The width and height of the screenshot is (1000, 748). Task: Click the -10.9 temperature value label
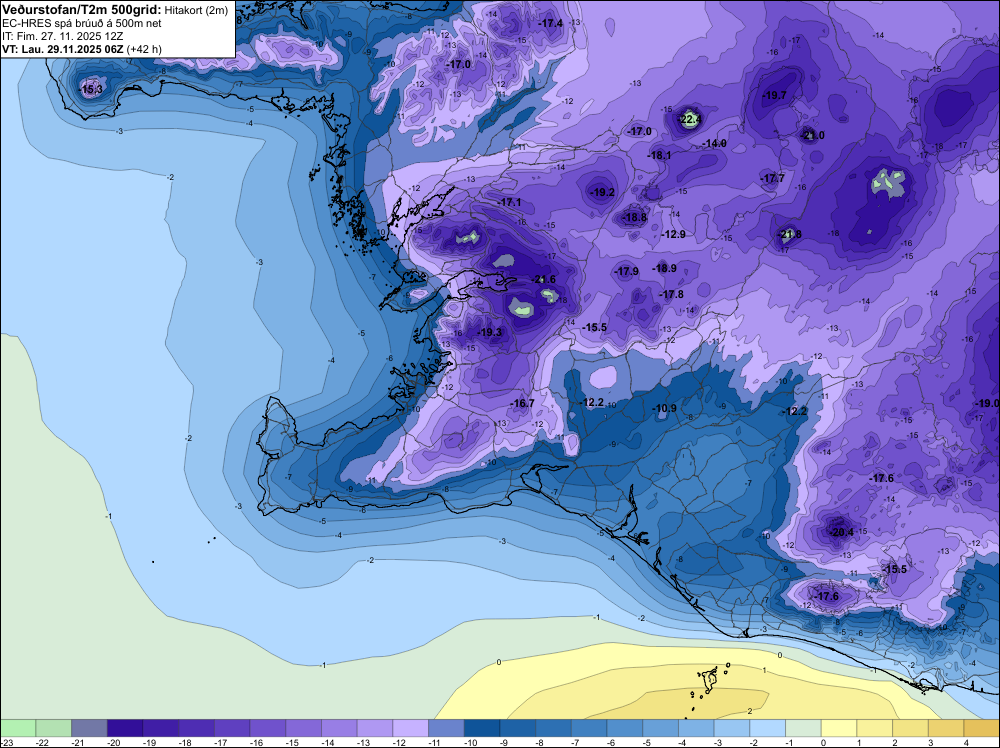[x=665, y=409]
